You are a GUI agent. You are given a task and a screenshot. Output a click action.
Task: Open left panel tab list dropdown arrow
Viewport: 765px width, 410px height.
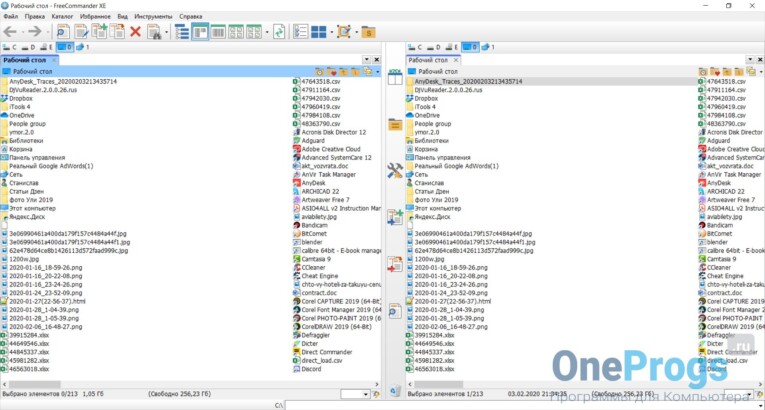click(367, 60)
